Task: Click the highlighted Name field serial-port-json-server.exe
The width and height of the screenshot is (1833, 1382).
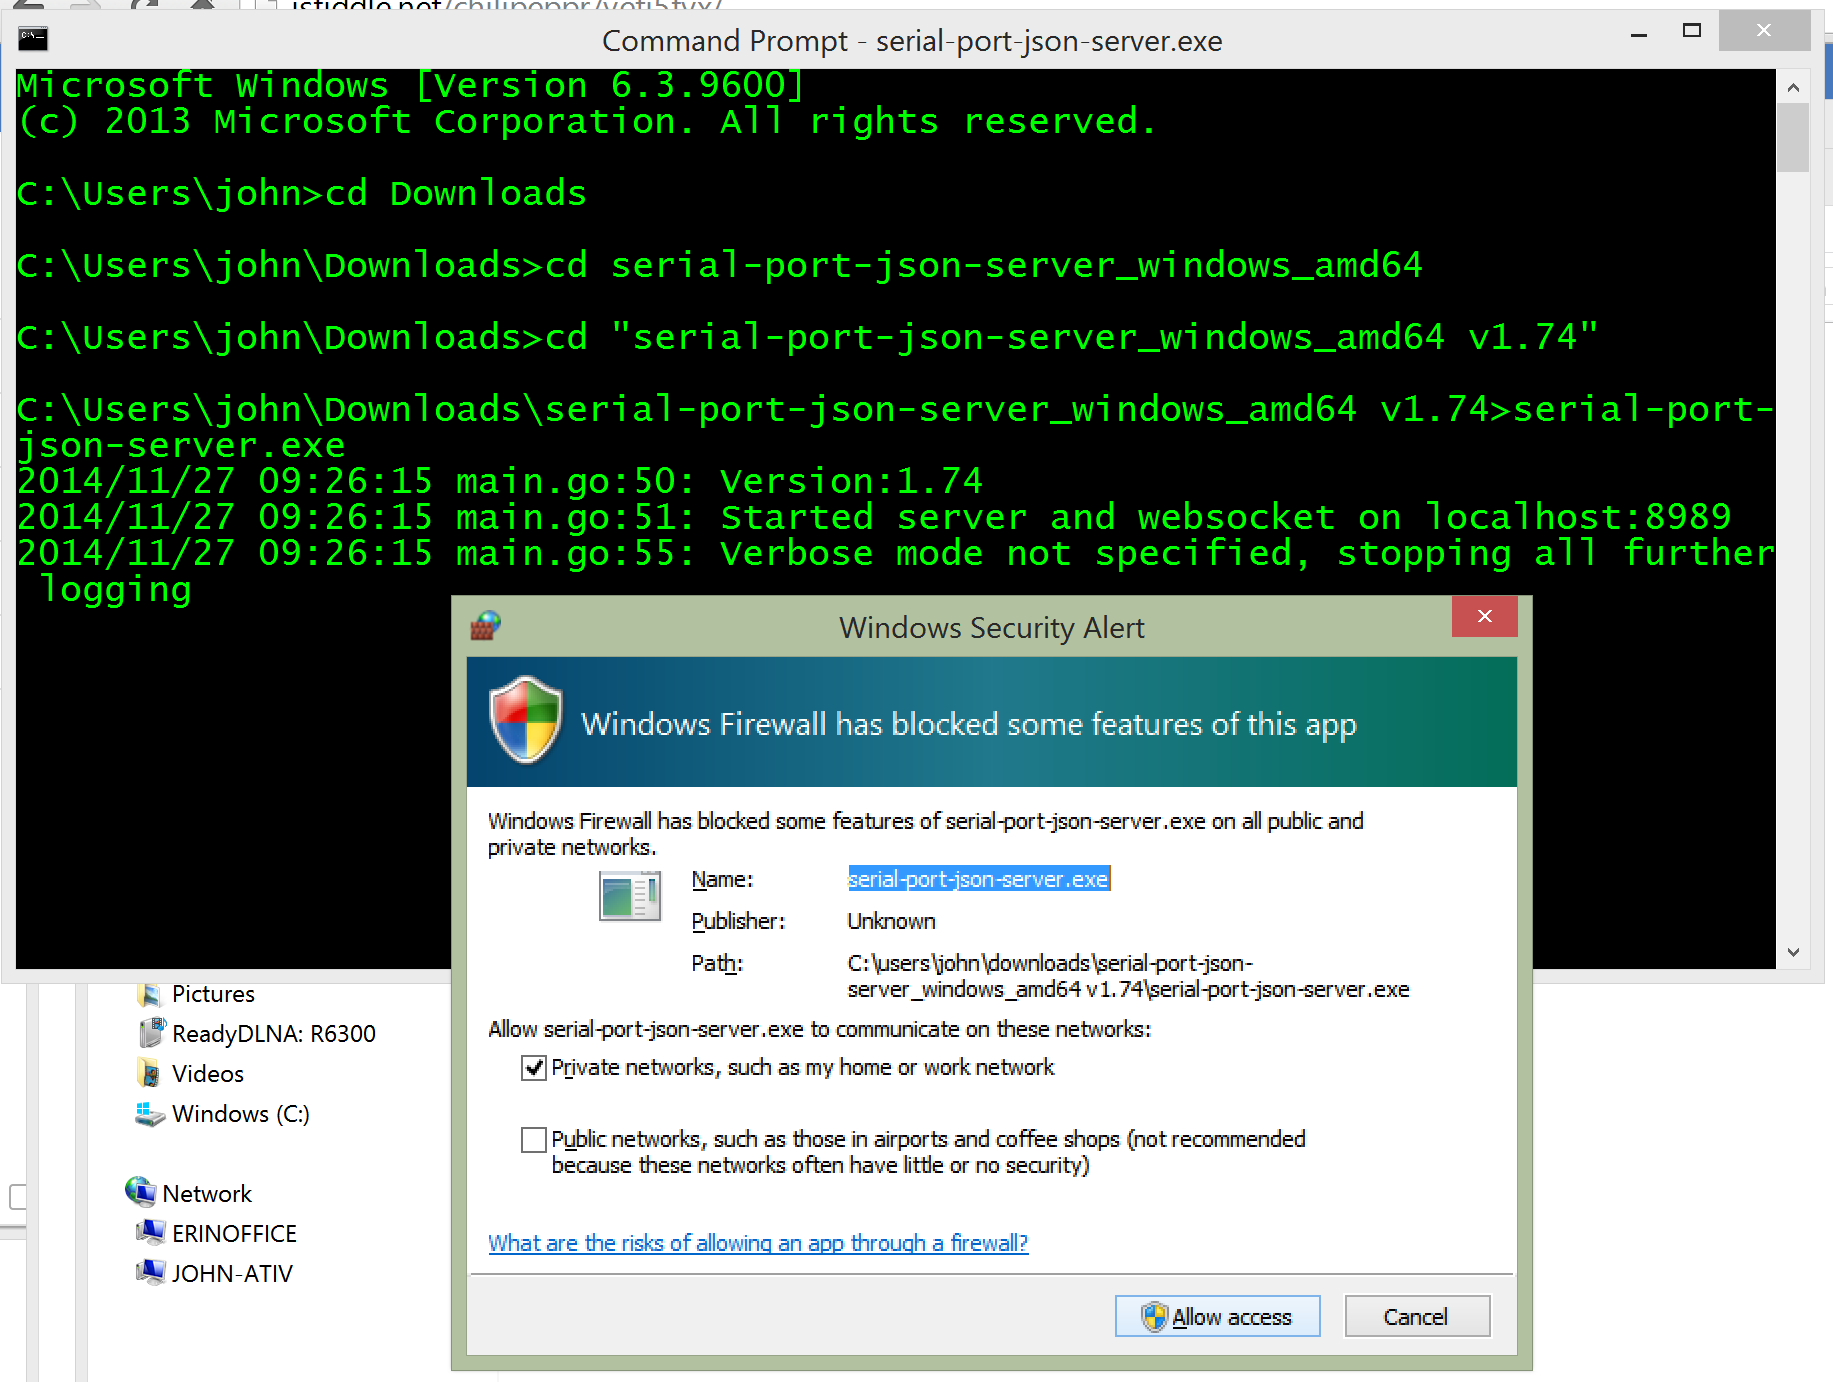Action: (978, 879)
